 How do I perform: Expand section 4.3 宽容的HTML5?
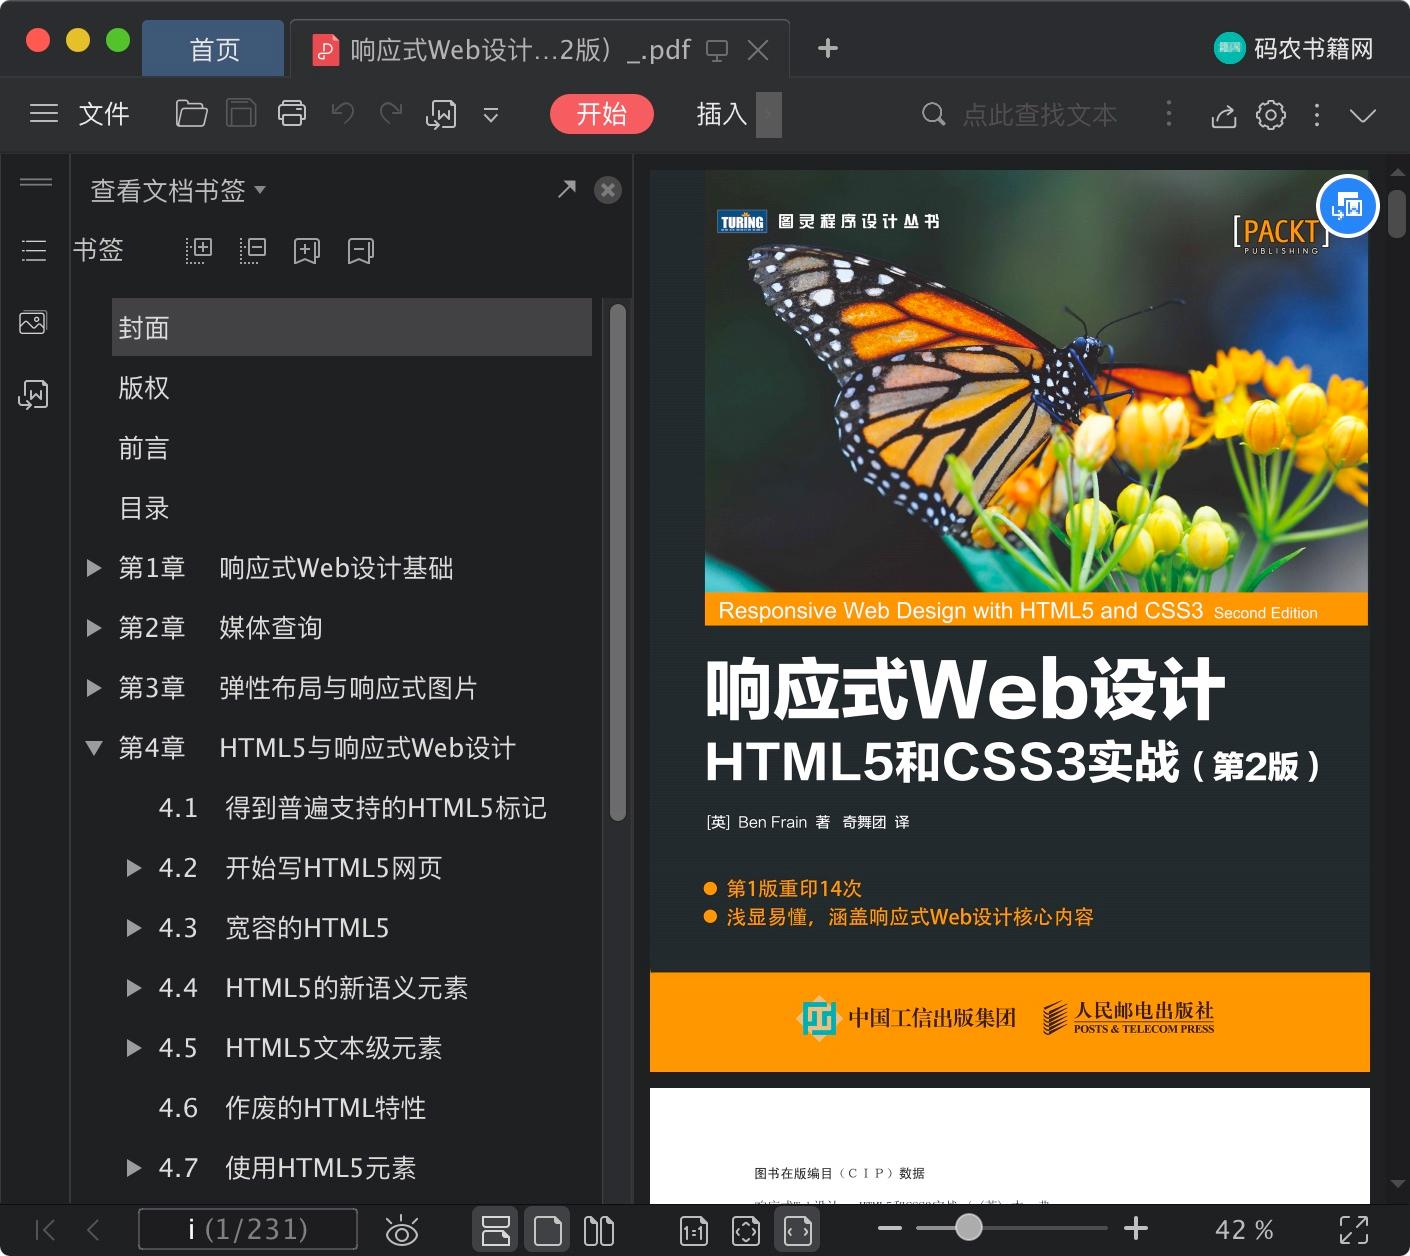point(134,928)
